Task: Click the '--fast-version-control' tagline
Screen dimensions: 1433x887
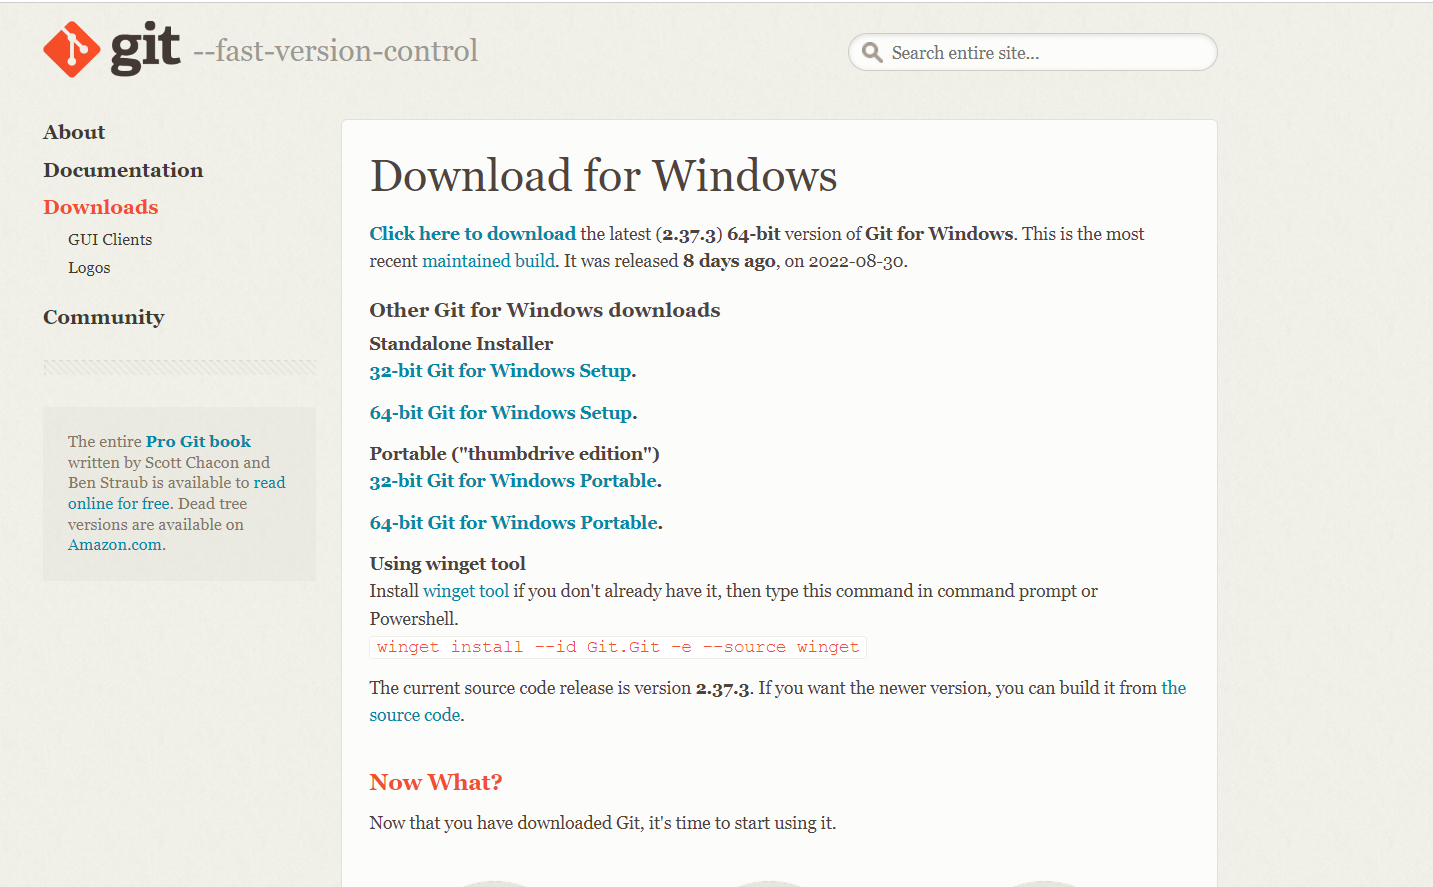Action: [335, 51]
